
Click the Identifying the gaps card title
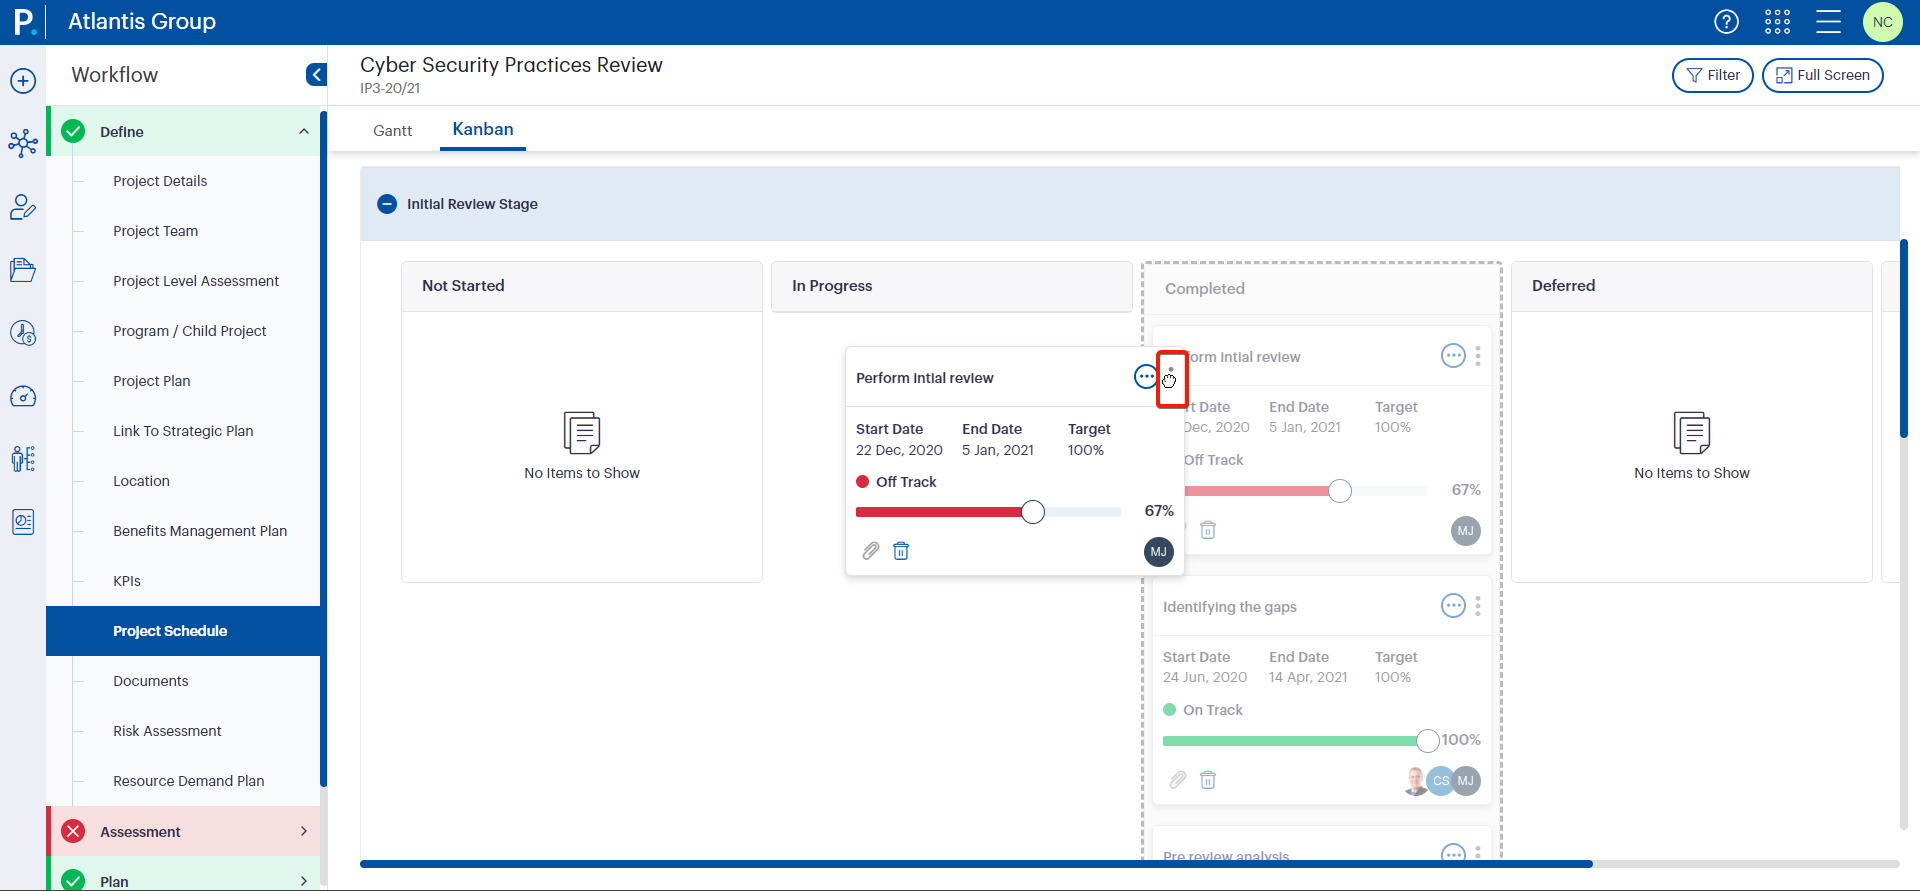(1229, 607)
